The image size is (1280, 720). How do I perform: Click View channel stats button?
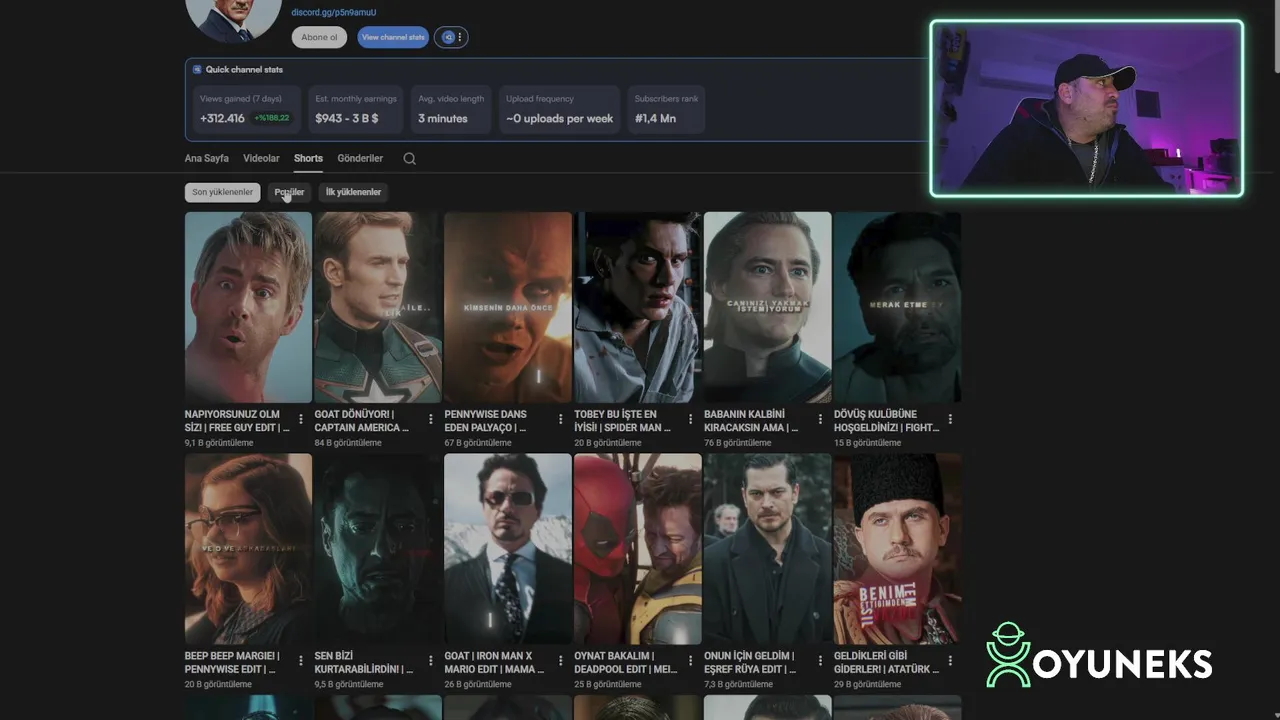click(x=393, y=37)
